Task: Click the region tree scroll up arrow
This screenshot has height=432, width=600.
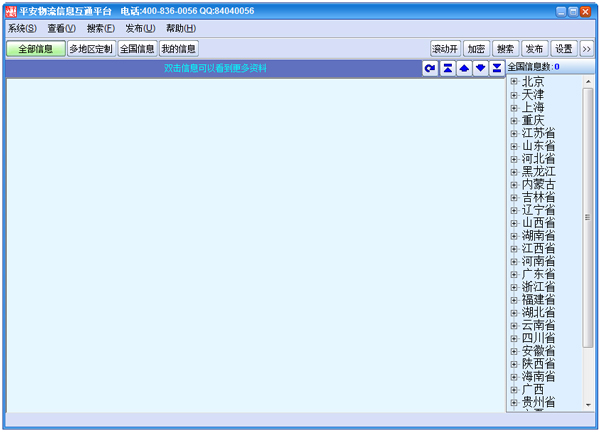Action: pyautogui.click(x=588, y=82)
